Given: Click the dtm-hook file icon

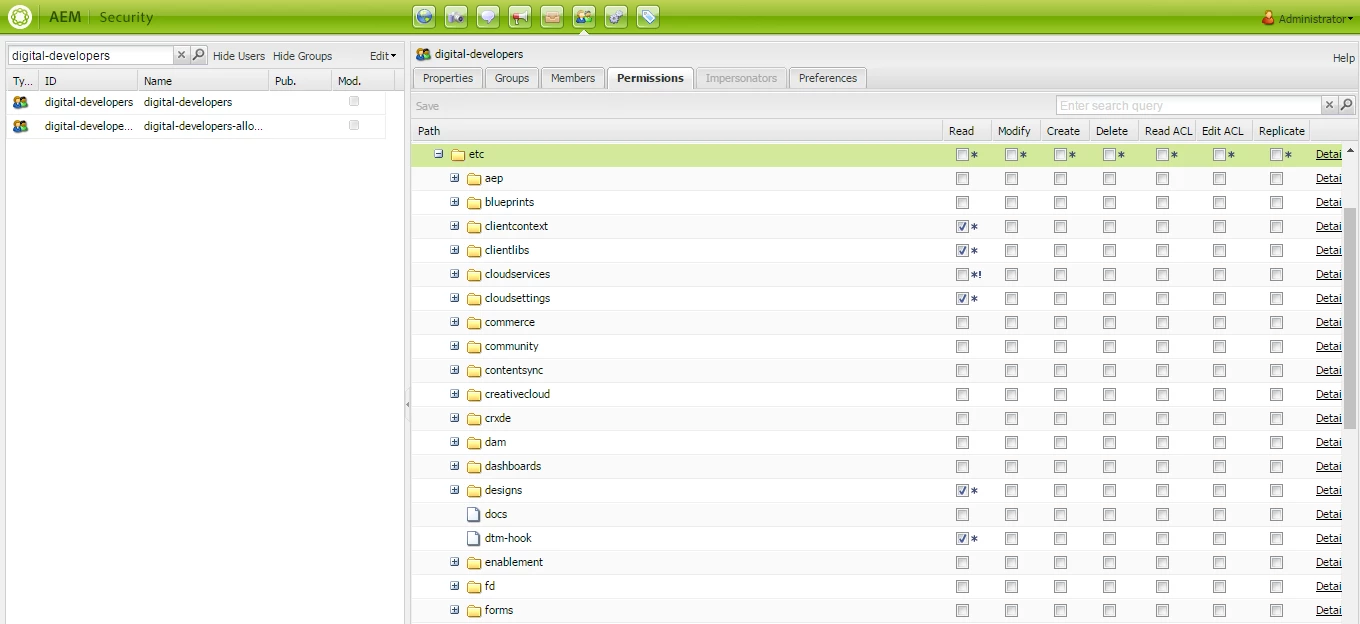Looking at the screenshot, I should tap(474, 538).
